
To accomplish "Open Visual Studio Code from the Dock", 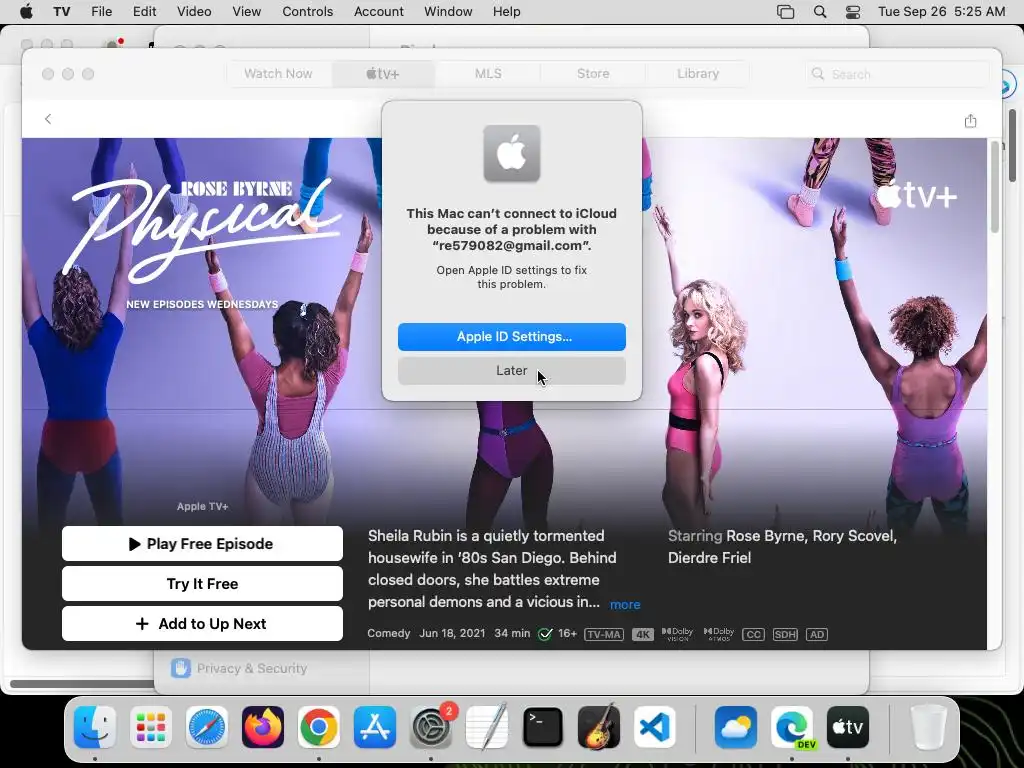I will (x=655, y=727).
